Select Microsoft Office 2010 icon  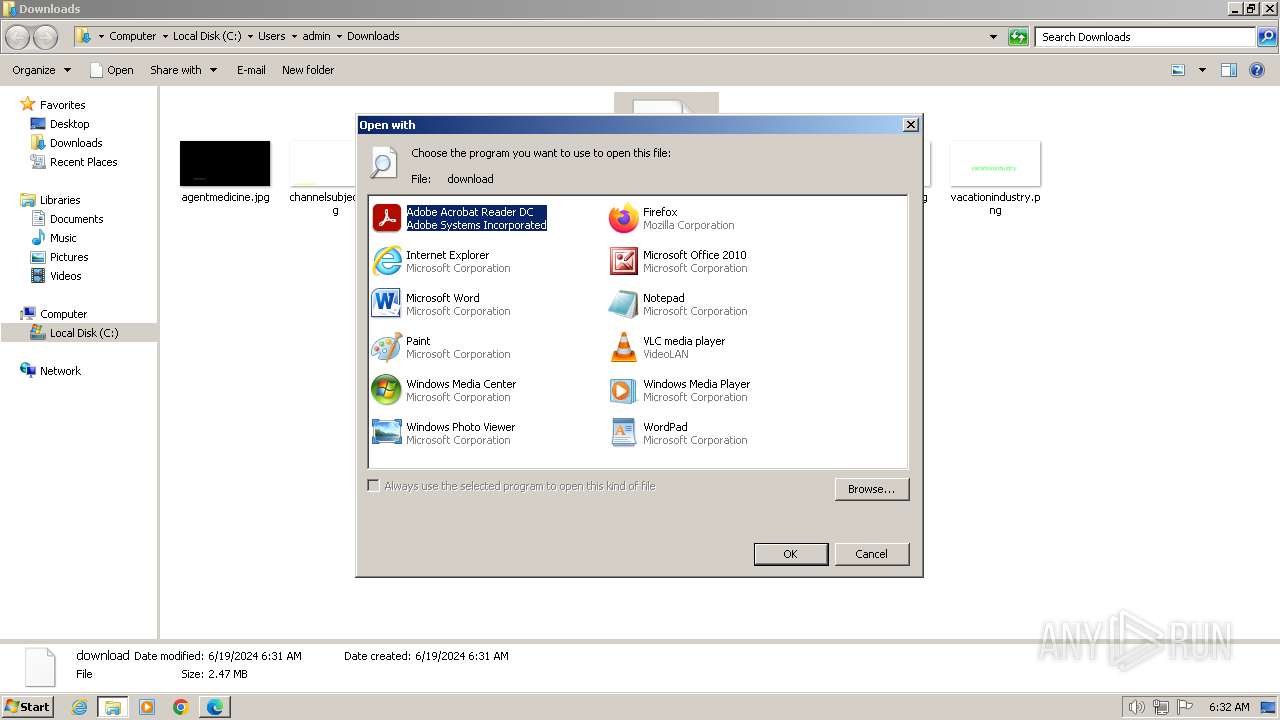[623, 261]
